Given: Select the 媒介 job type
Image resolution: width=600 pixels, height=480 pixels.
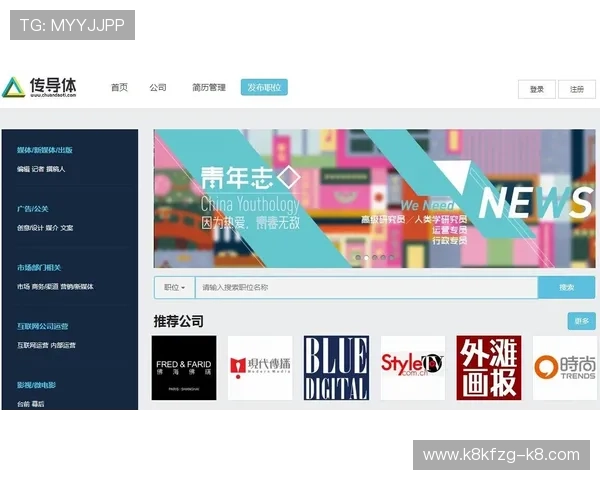Looking at the screenshot, I should (52, 228).
